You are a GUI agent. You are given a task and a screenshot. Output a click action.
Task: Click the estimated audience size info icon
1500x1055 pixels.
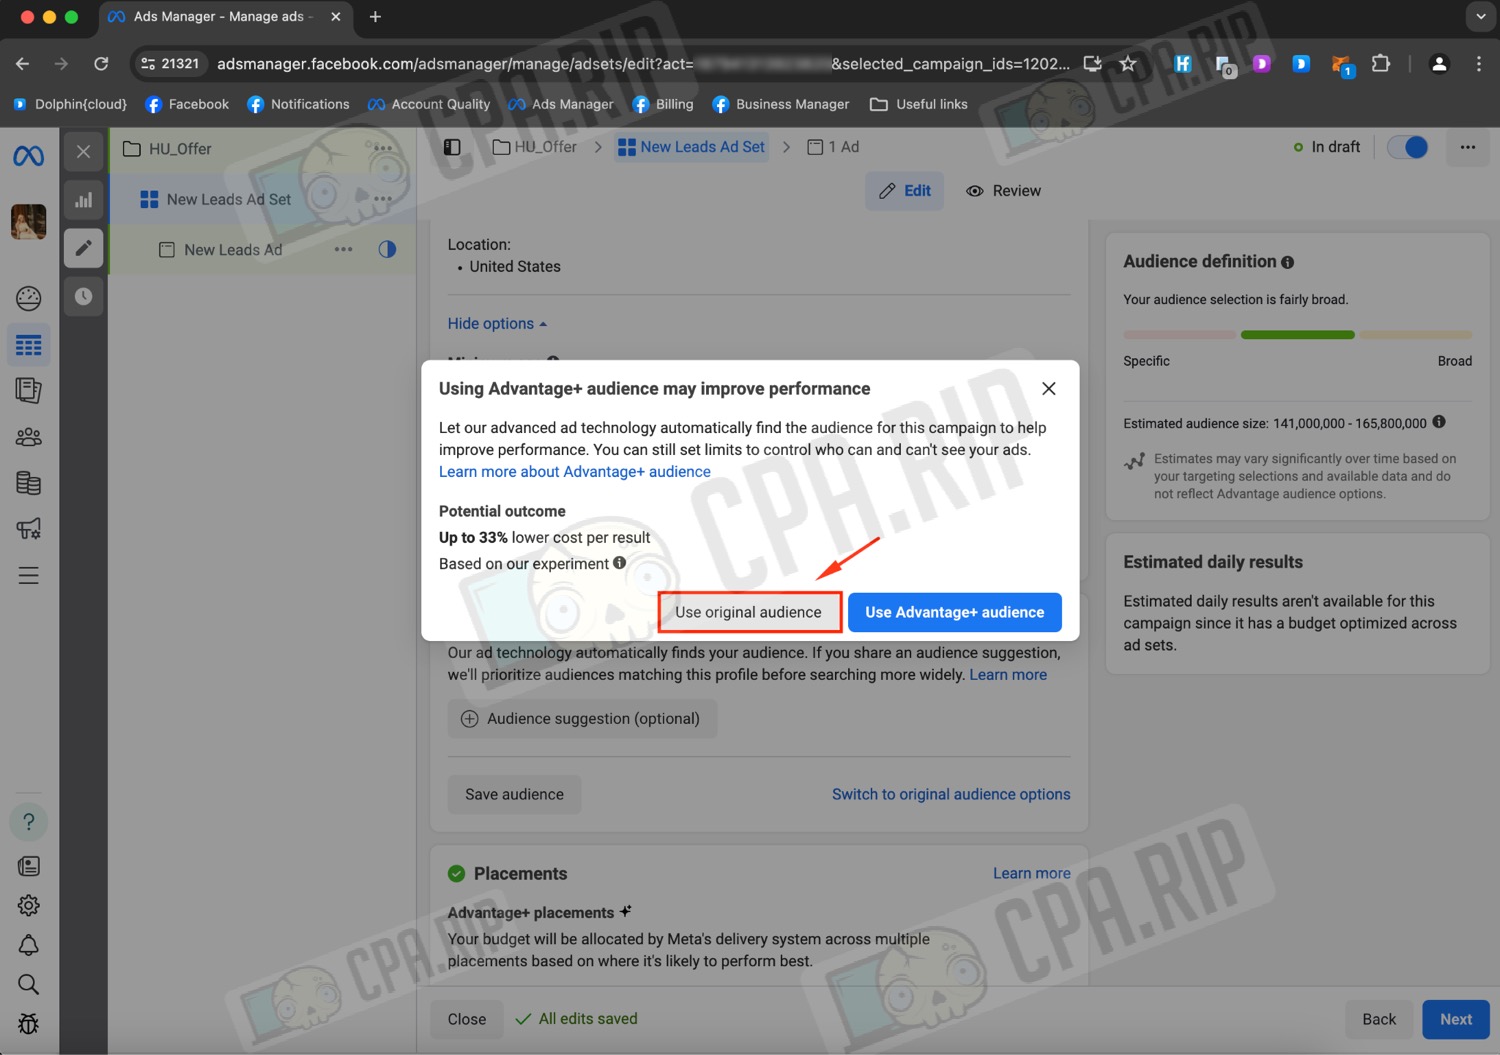(x=1439, y=422)
